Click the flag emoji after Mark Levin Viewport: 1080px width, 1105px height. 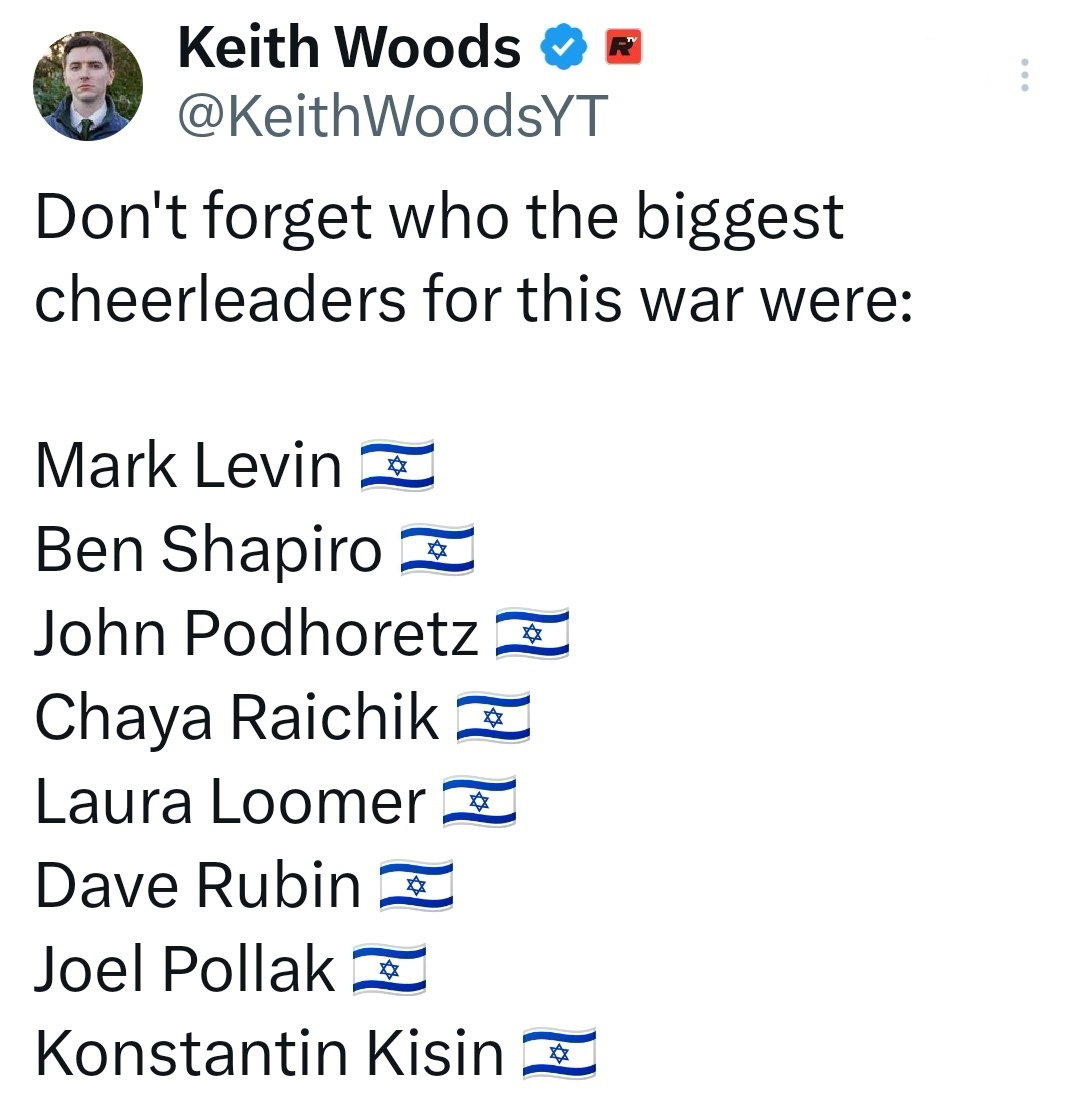click(397, 466)
